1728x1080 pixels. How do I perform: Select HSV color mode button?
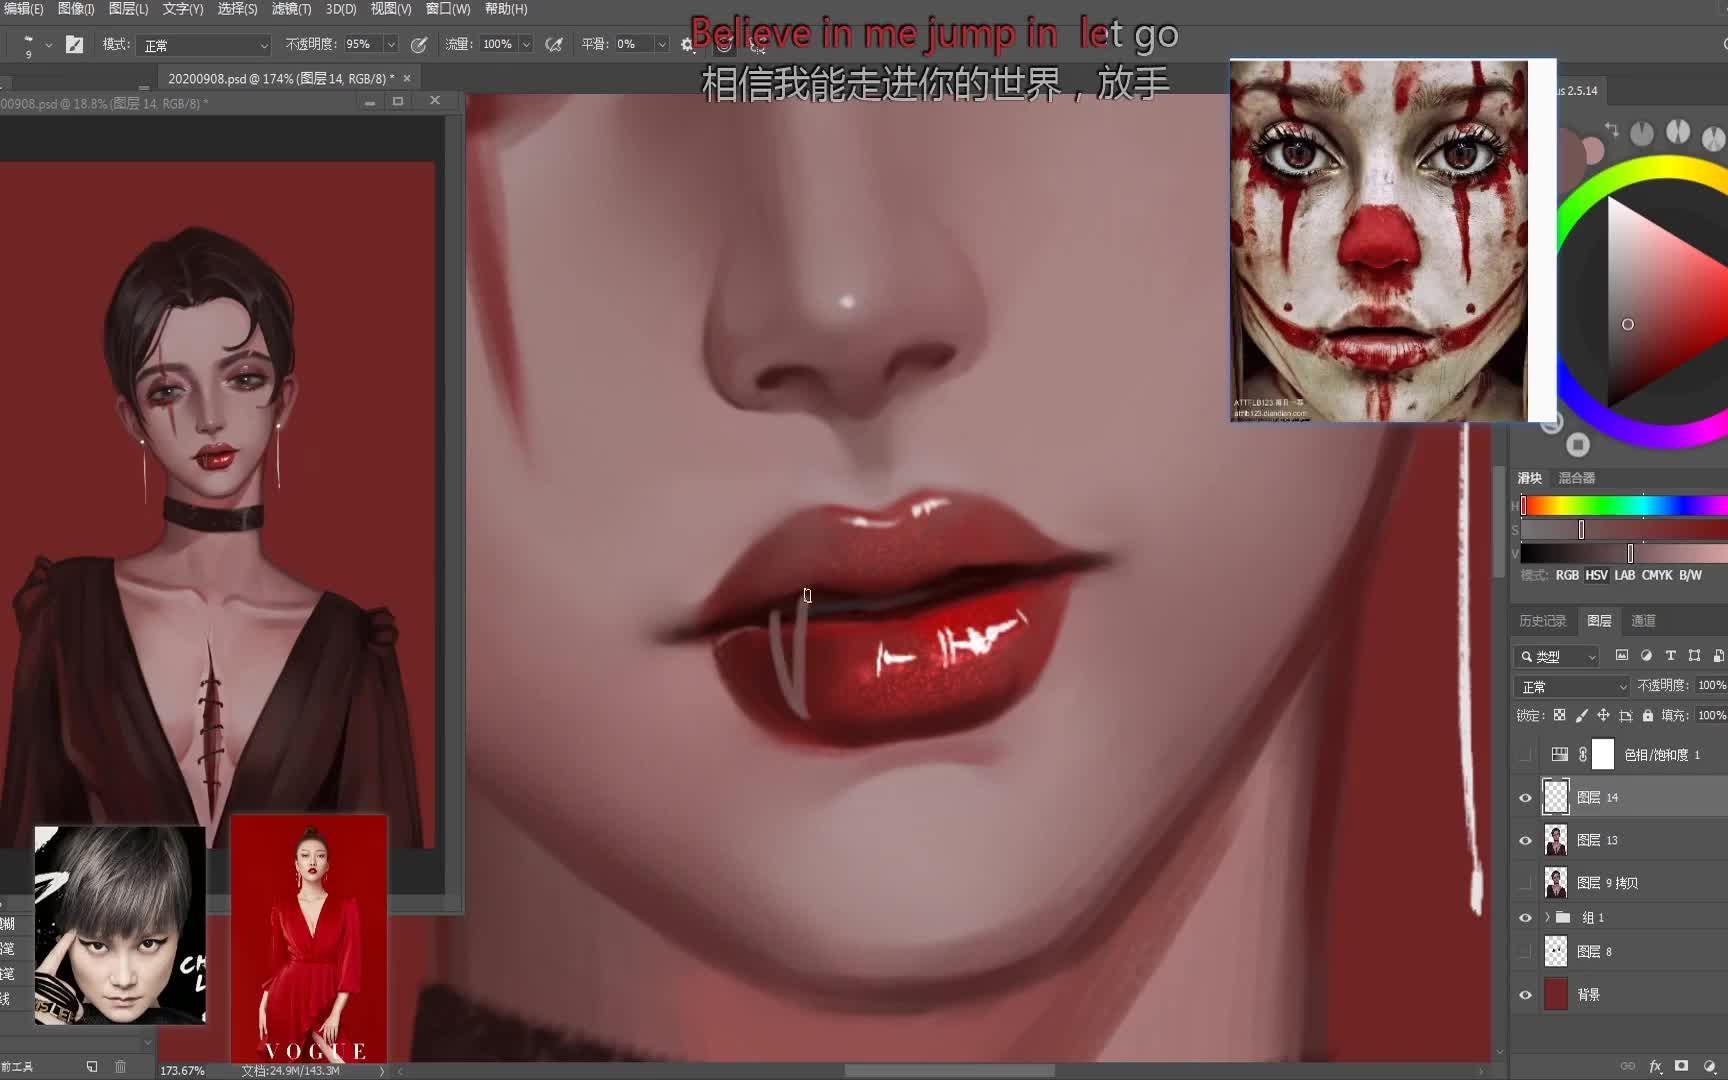[1596, 575]
